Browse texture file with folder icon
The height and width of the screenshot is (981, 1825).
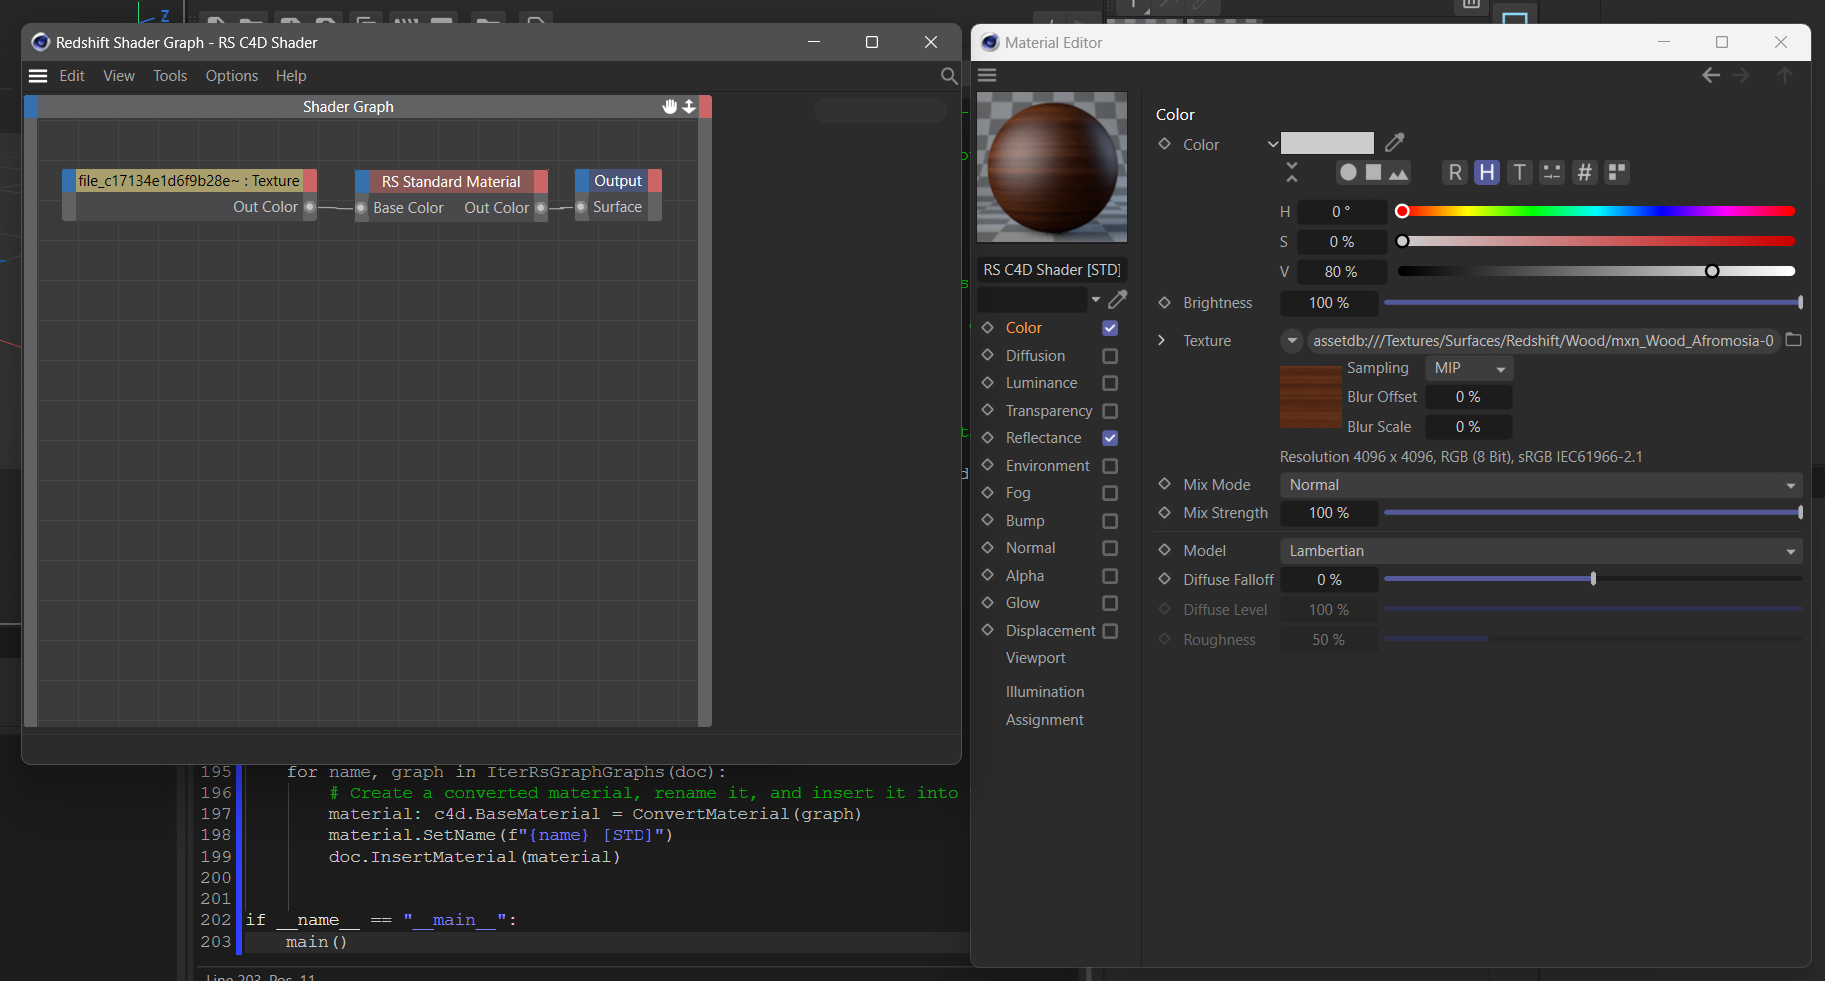tap(1794, 340)
